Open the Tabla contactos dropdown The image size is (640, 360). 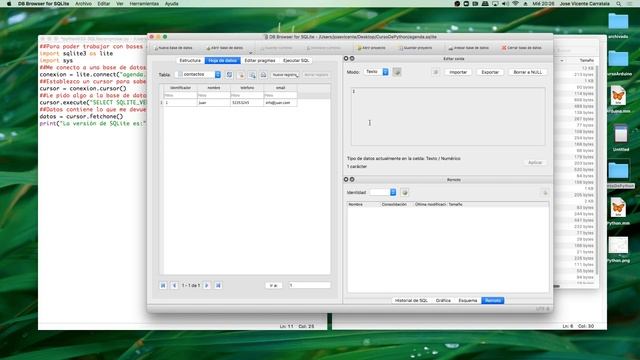pyautogui.click(x=198, y=74)
